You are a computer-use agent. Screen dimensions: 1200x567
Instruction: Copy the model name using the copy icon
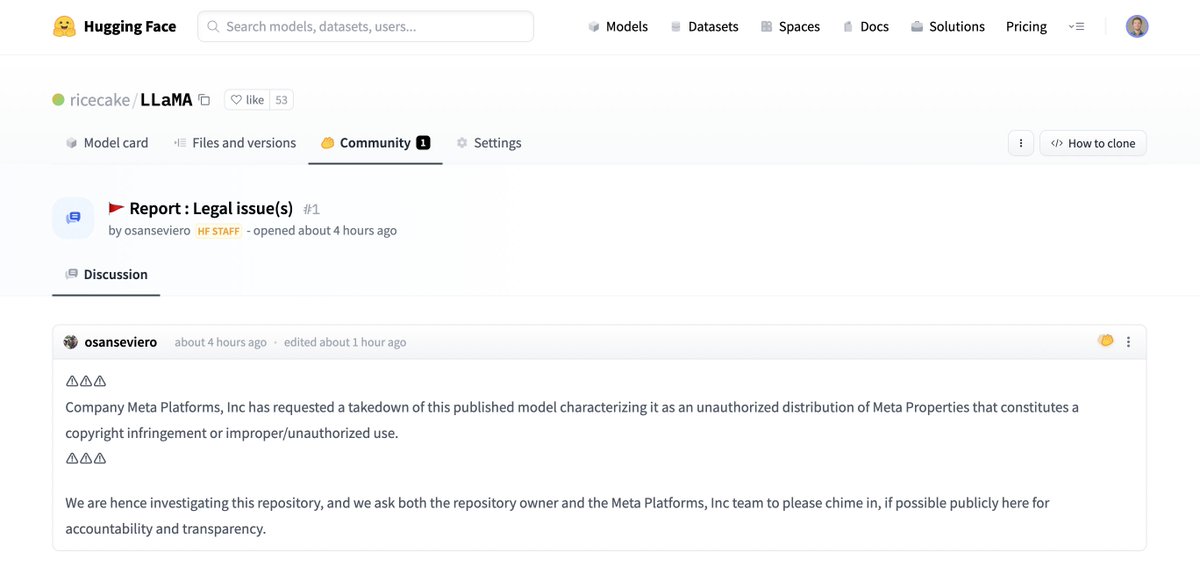(204, 100)
